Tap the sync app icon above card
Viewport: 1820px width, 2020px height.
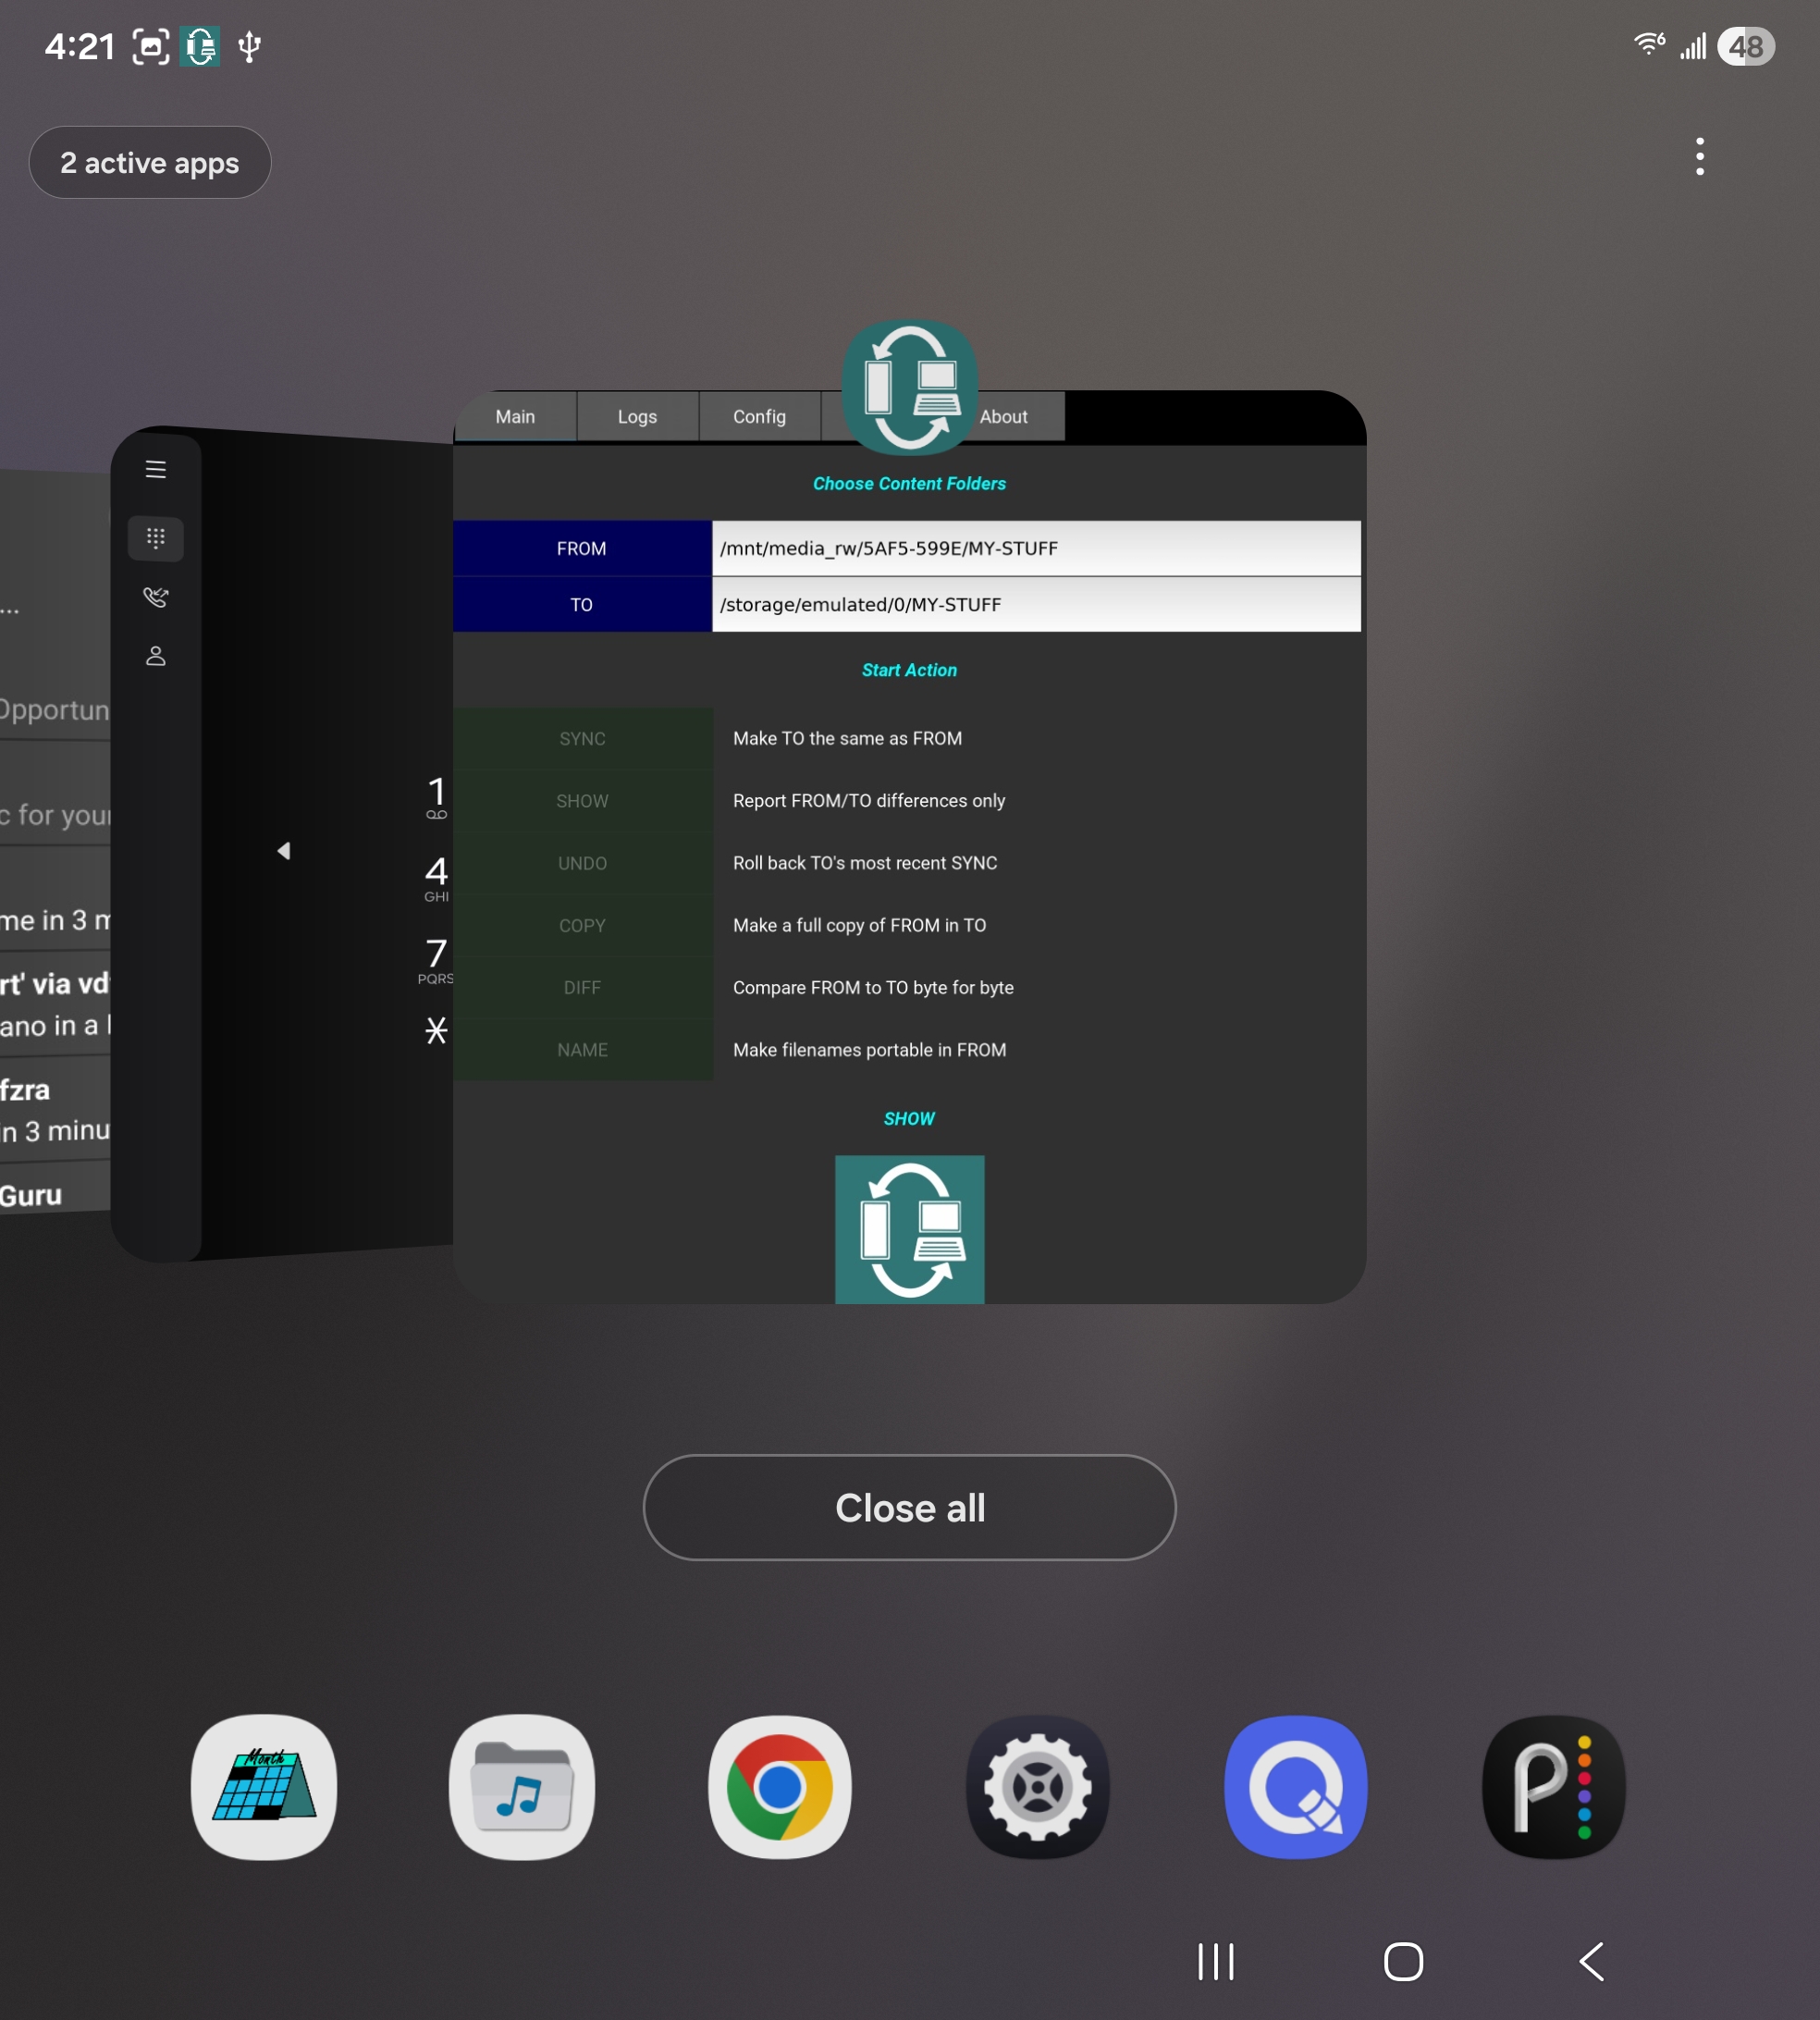click(909, 387)
